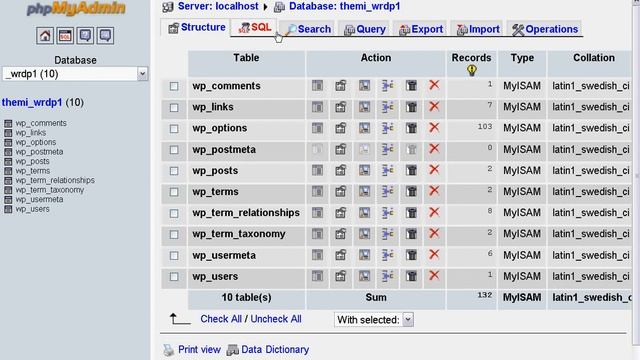Check the wp_links checkbox
This screenshot has height=360, width=640.
[x=174, y=107]
